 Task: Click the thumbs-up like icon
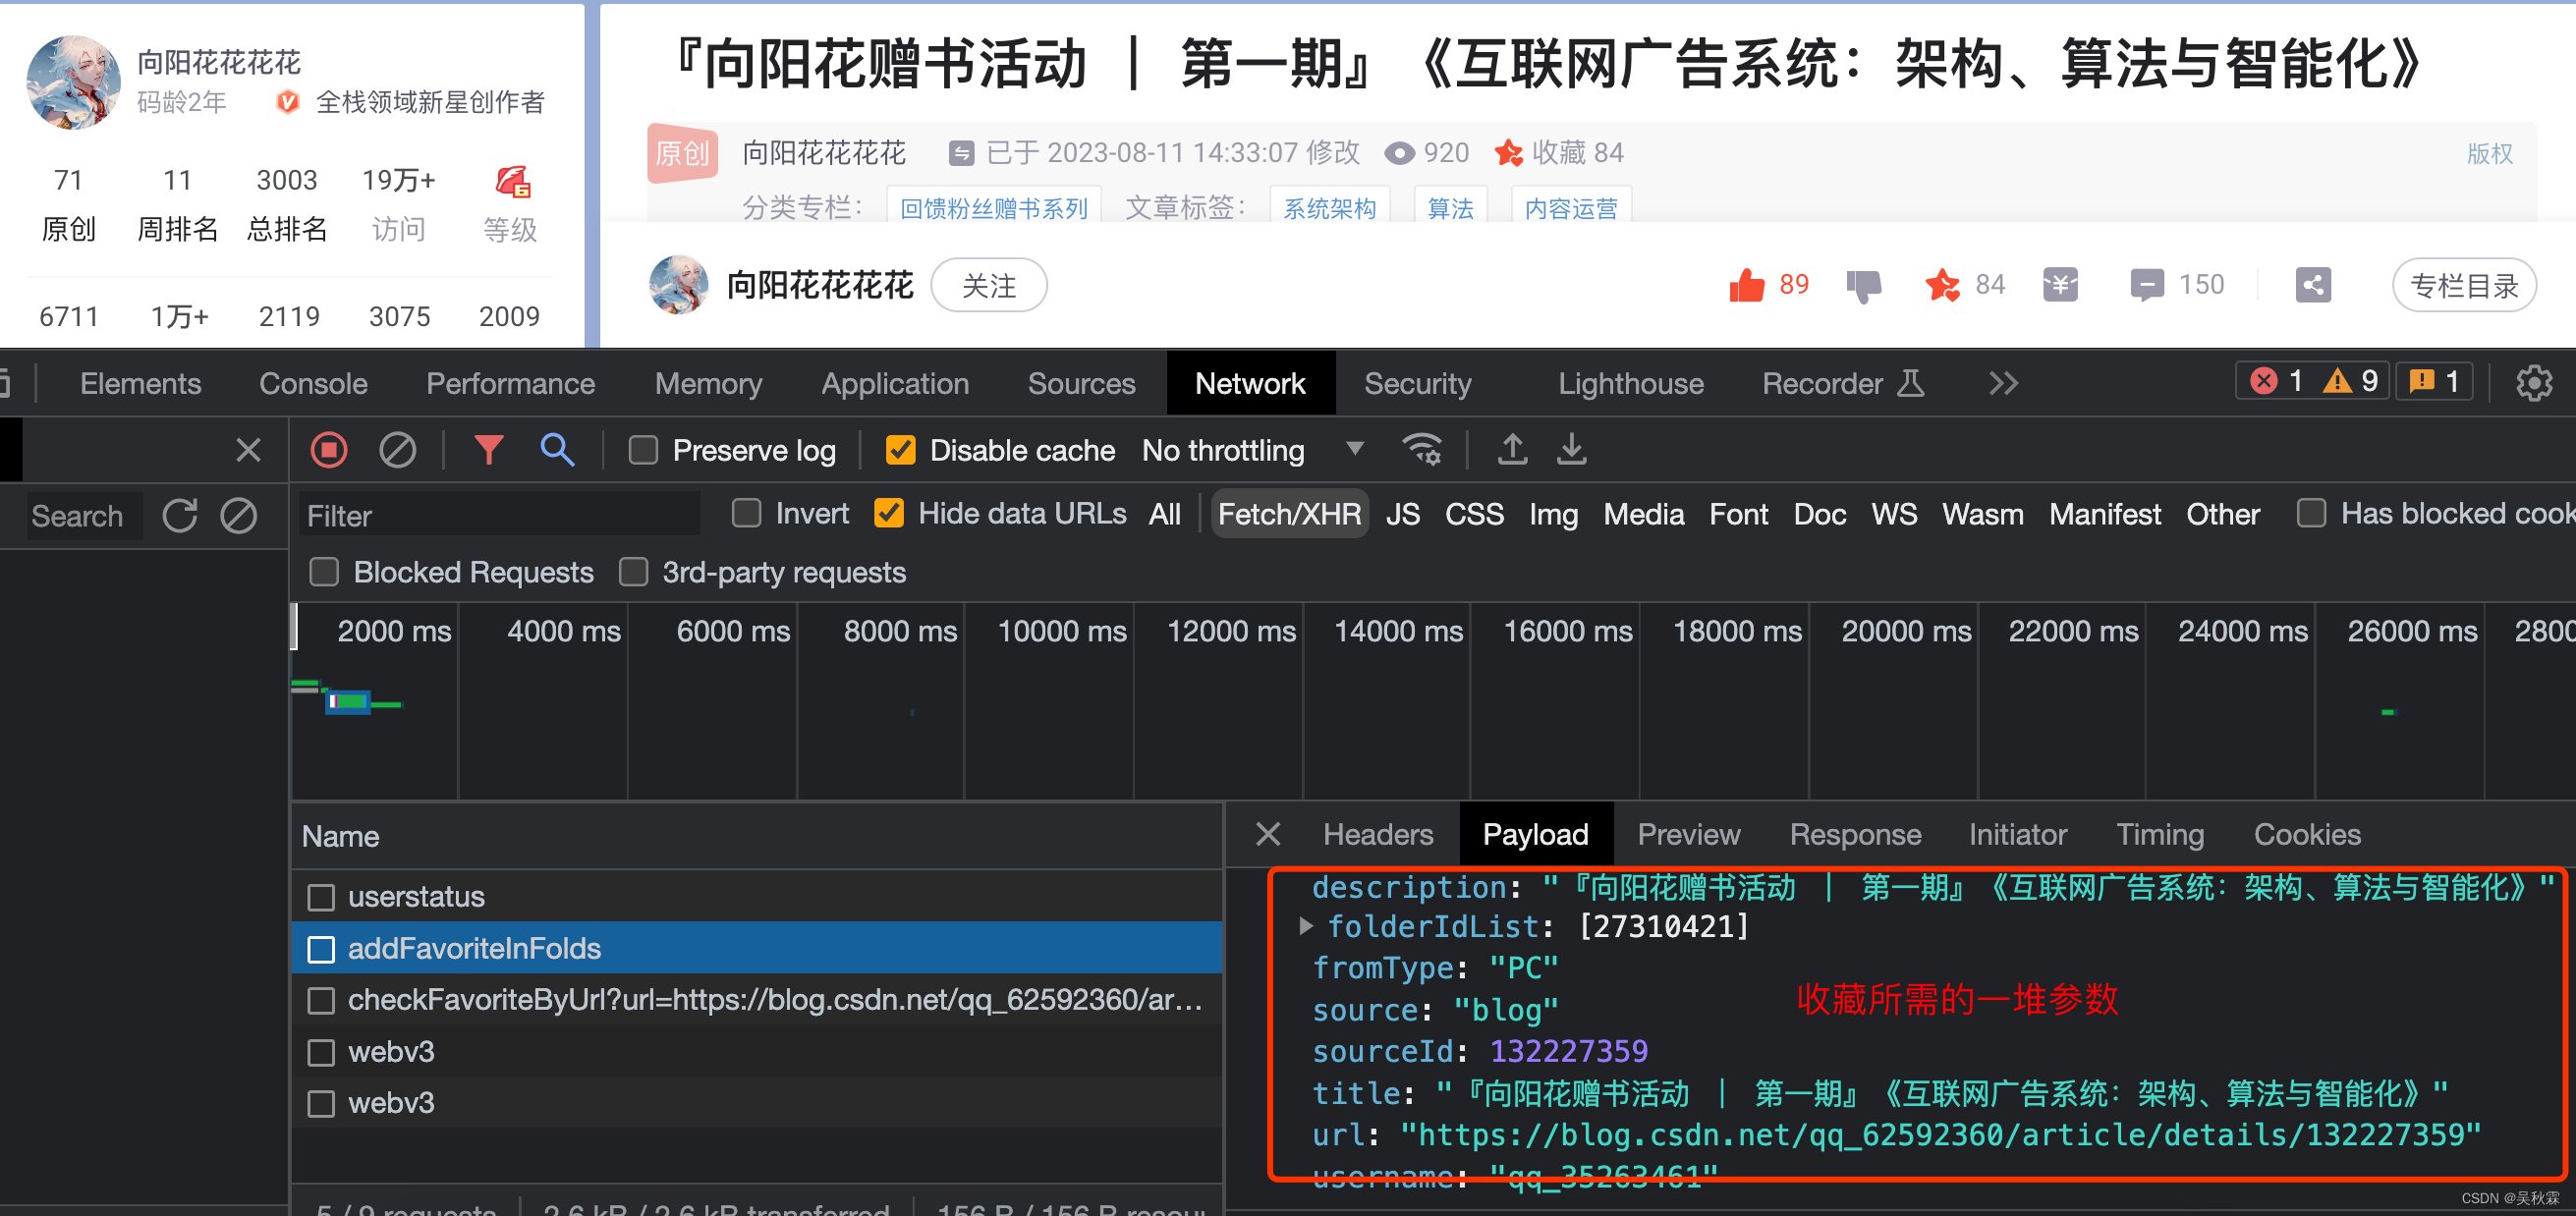pos(1747,286)
